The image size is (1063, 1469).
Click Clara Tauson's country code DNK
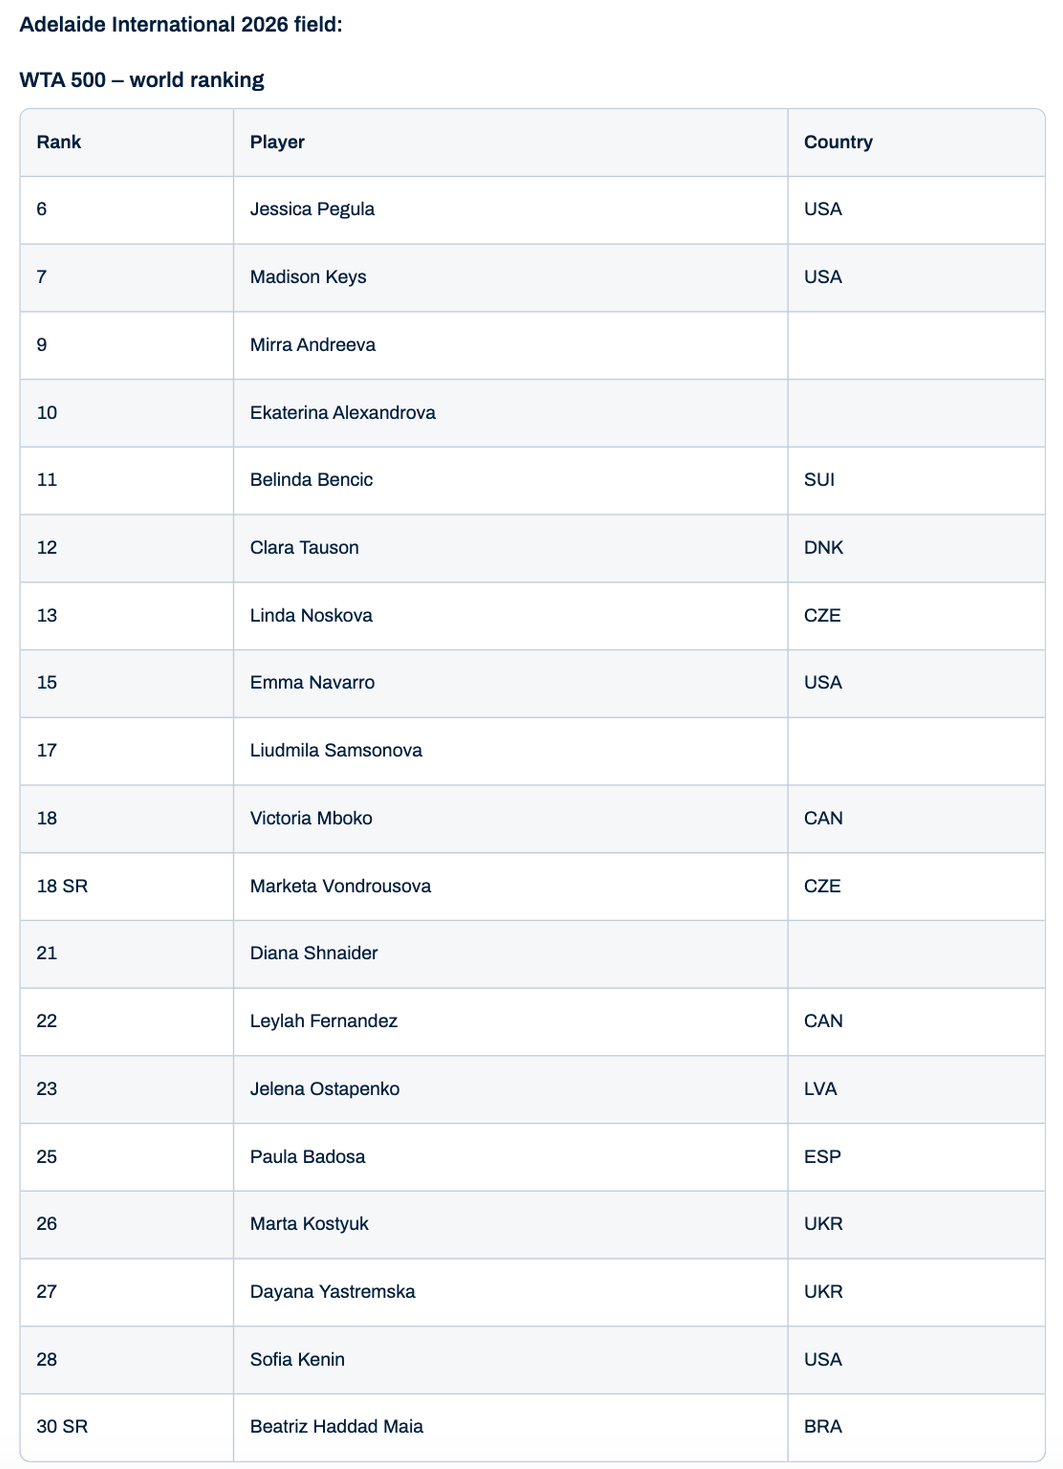(823, 548)
